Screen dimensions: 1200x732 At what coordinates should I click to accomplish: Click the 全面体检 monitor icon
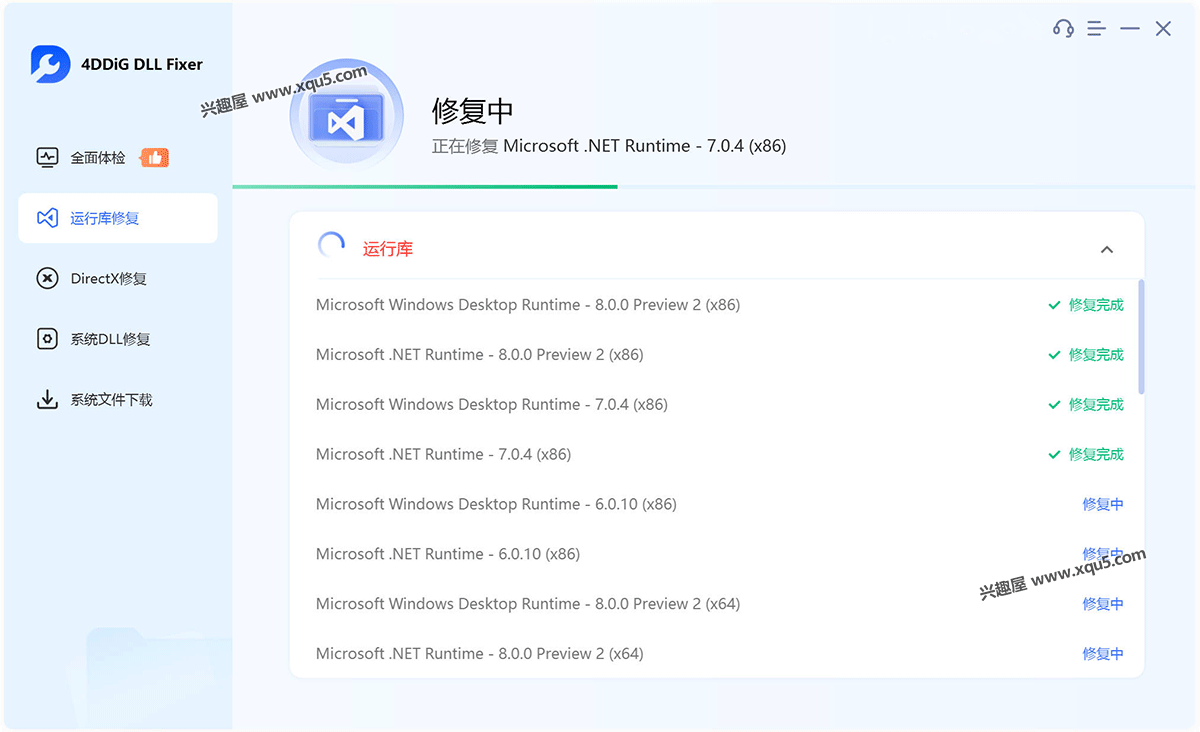pyautogui.click(x=47, y=157)
